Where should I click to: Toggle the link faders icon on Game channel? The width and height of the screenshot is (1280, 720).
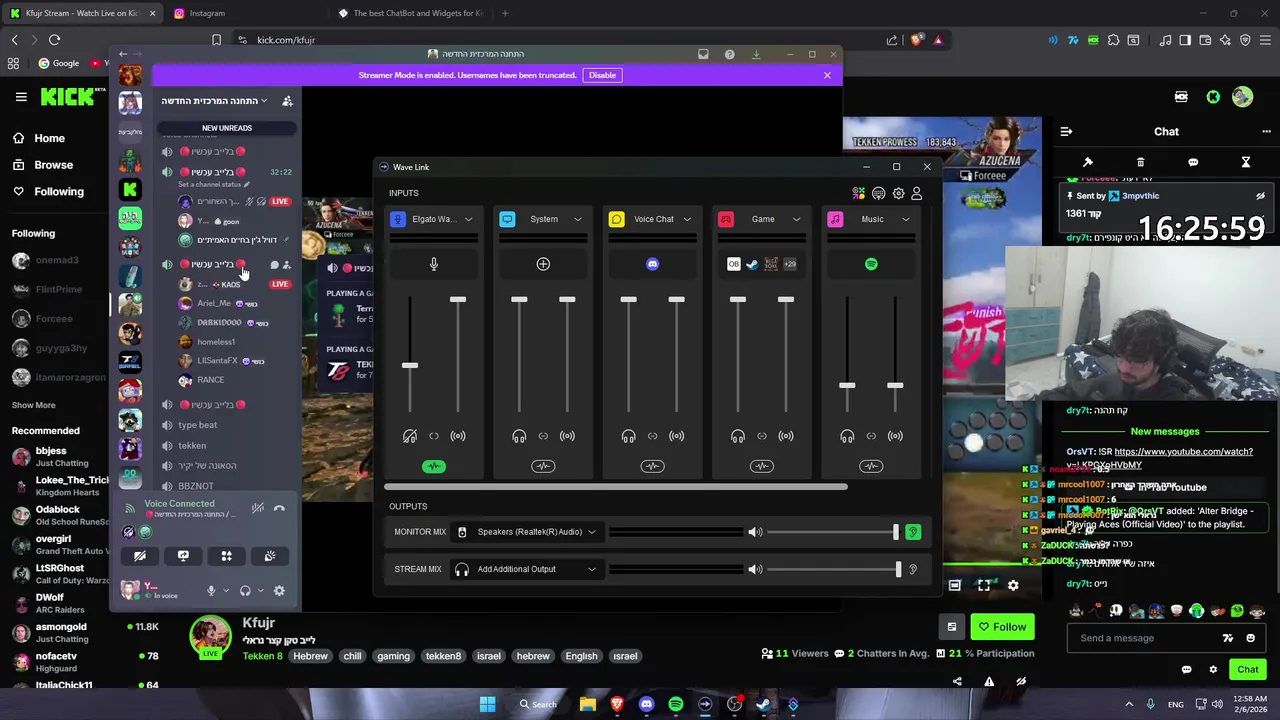[762, 436]
